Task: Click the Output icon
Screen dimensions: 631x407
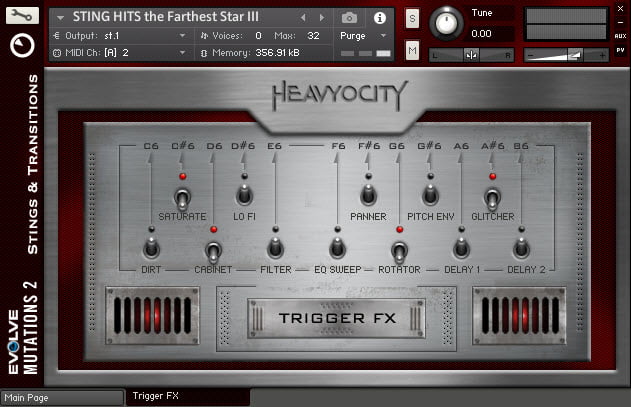Action: pos(57,36)
